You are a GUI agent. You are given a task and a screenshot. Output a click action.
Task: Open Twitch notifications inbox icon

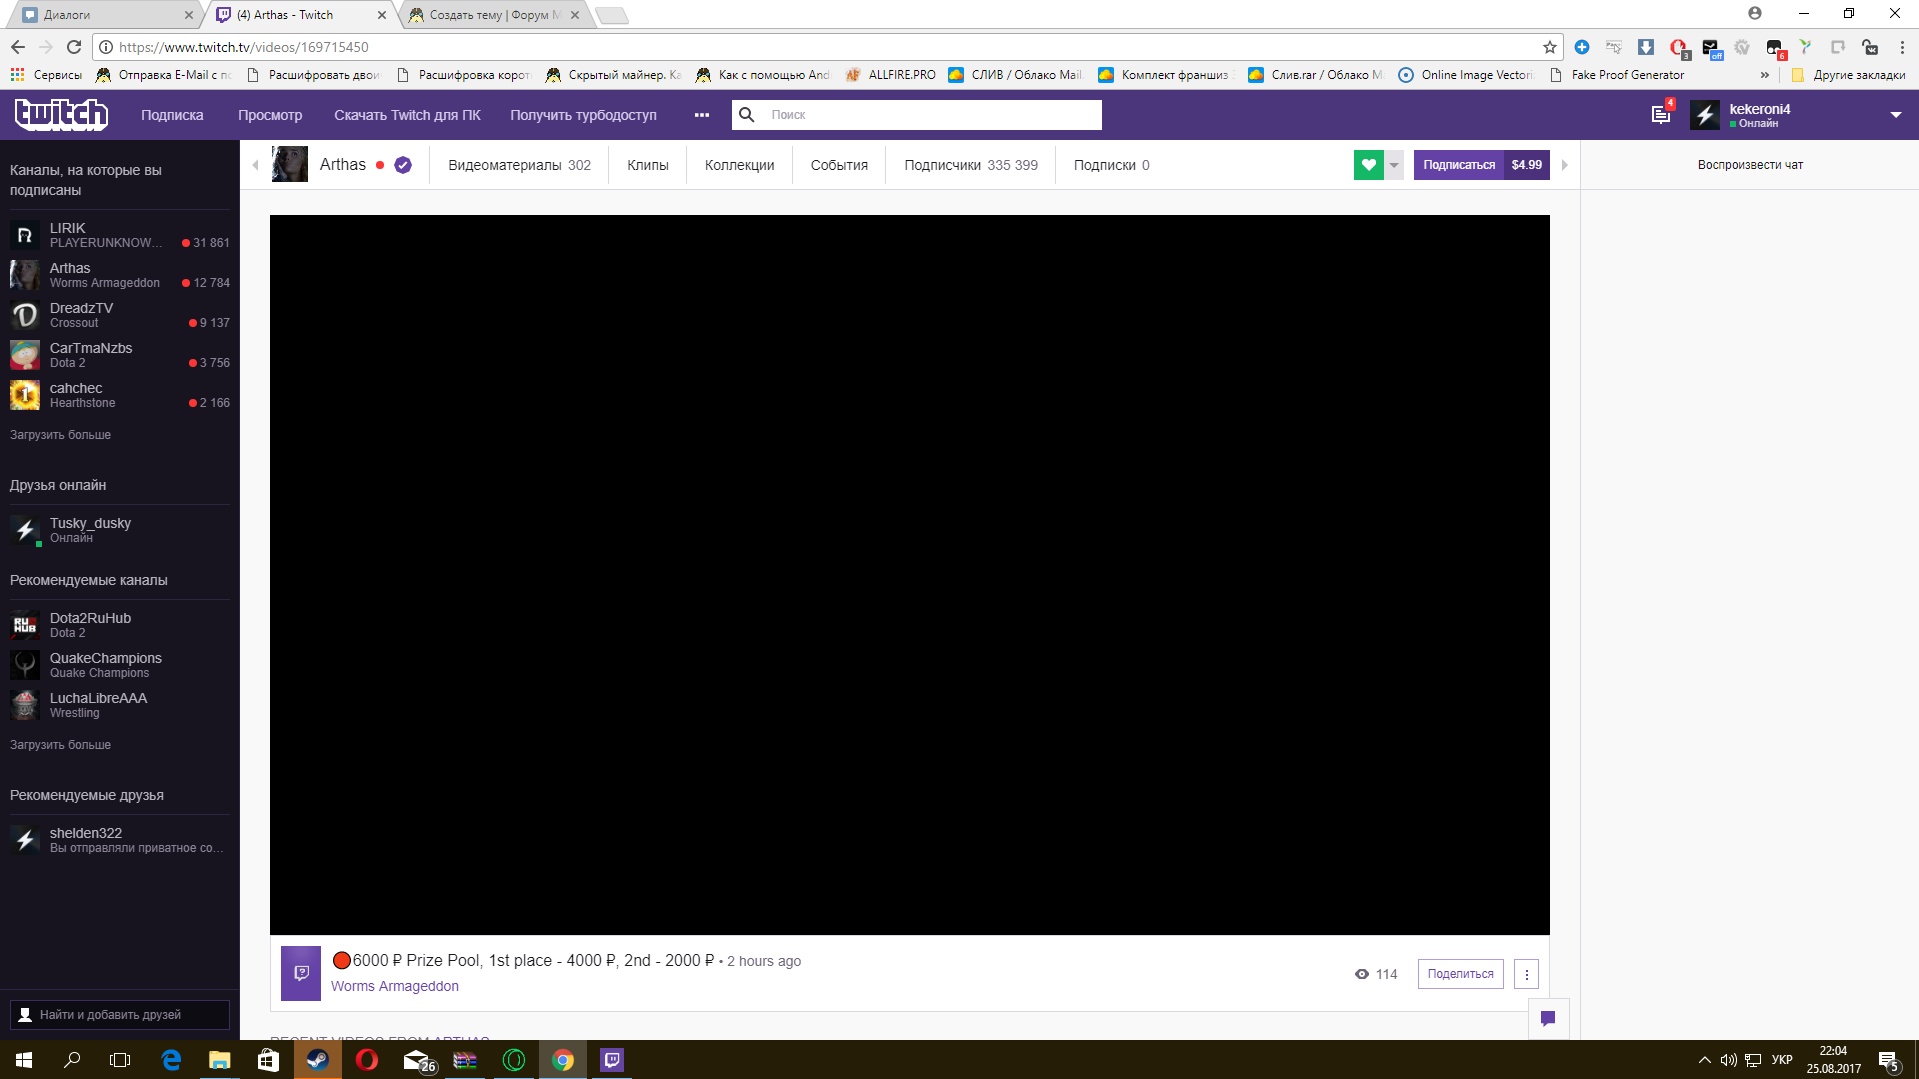[1661, 114]
